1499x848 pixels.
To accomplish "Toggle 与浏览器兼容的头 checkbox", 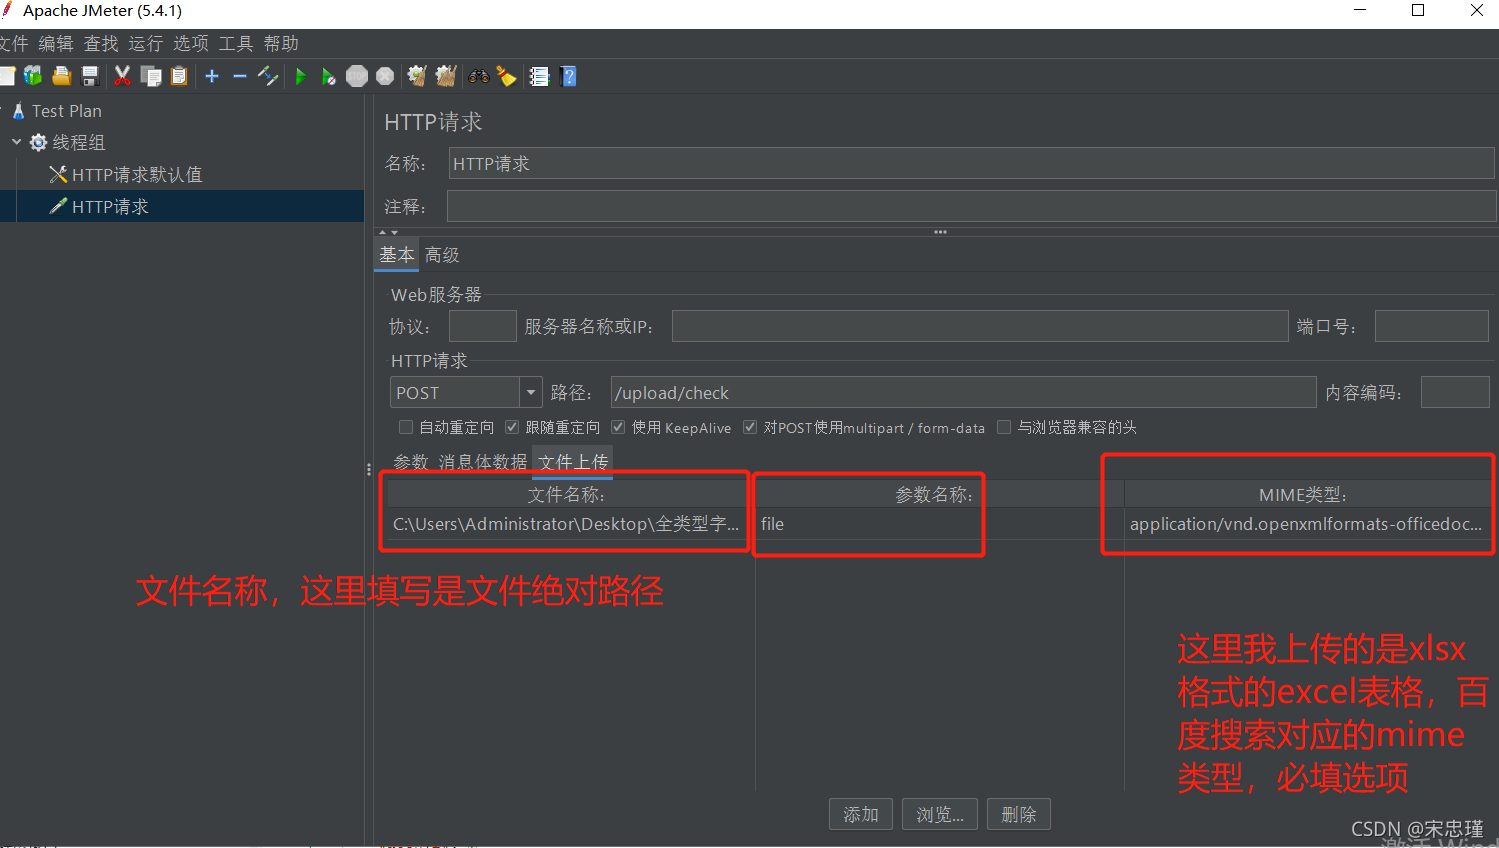I will tap(1004, 427).
